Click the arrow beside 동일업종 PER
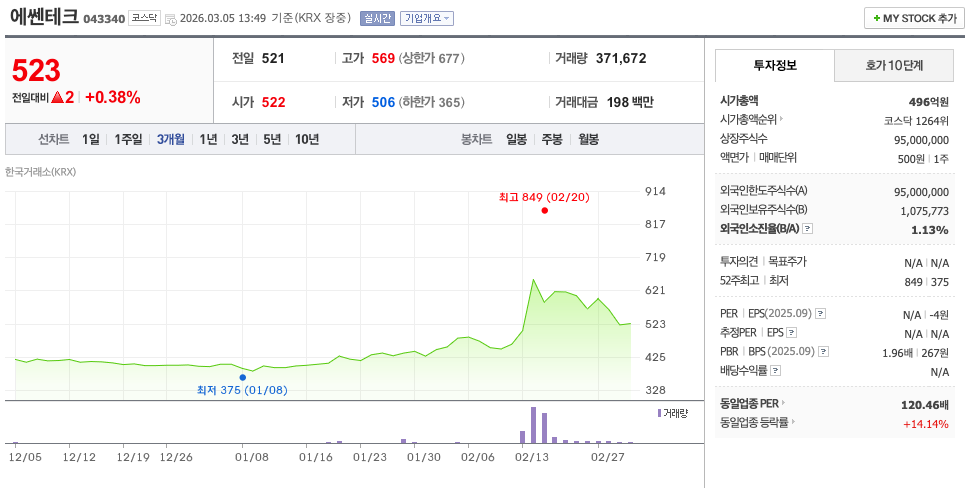This screenshot has width=972, height=488. tap(784, 404)
